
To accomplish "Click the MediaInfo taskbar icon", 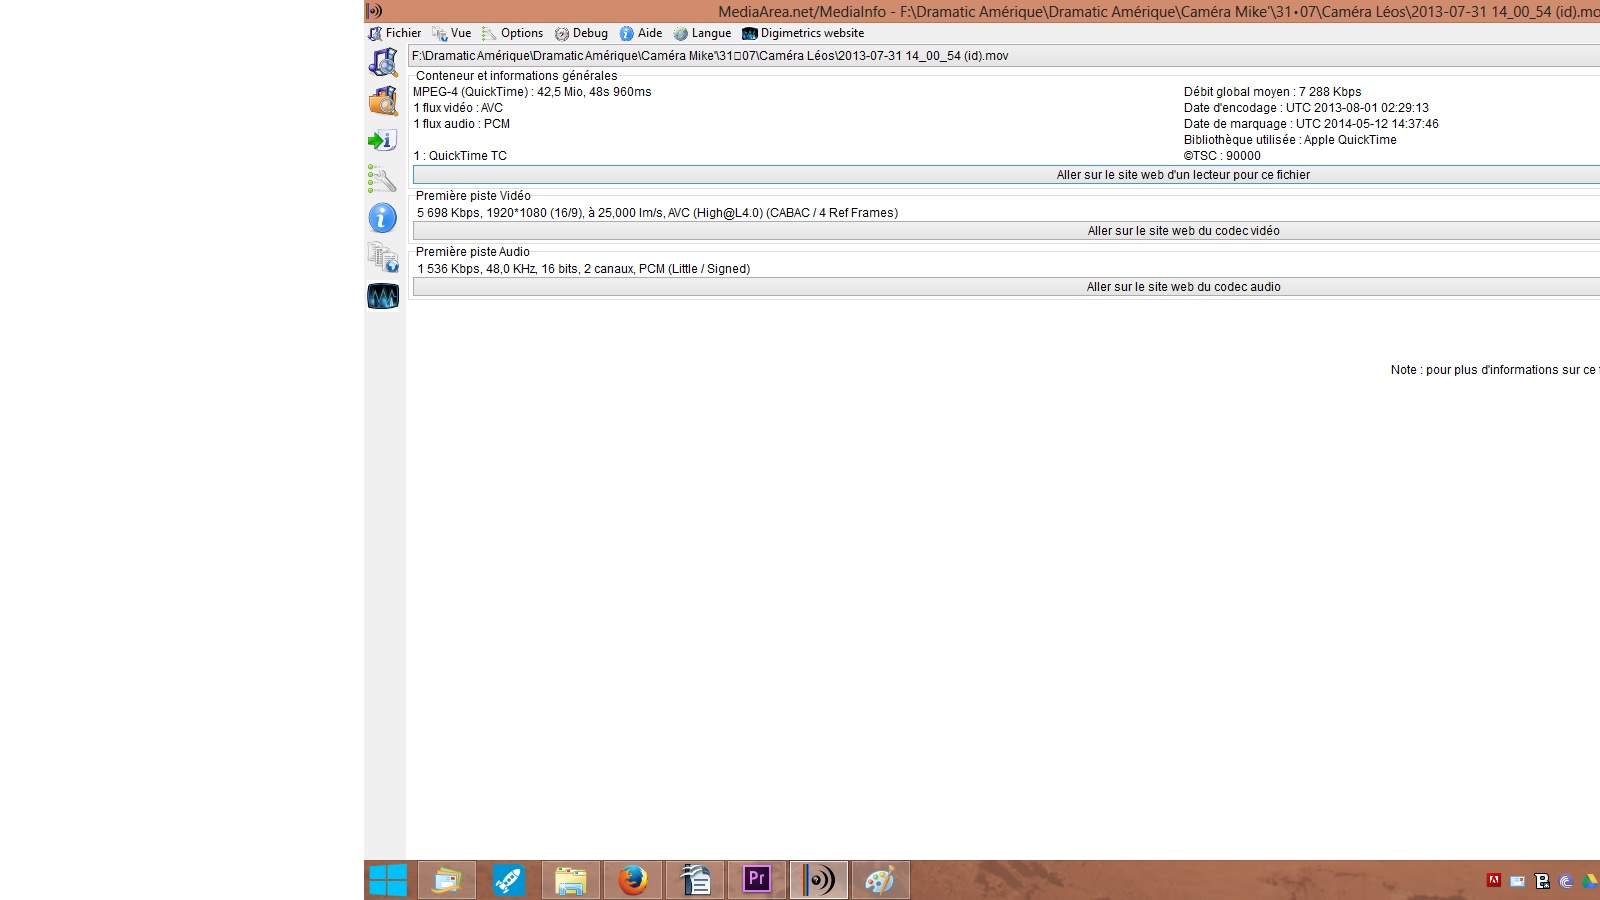I will click(x=819, y=880).
